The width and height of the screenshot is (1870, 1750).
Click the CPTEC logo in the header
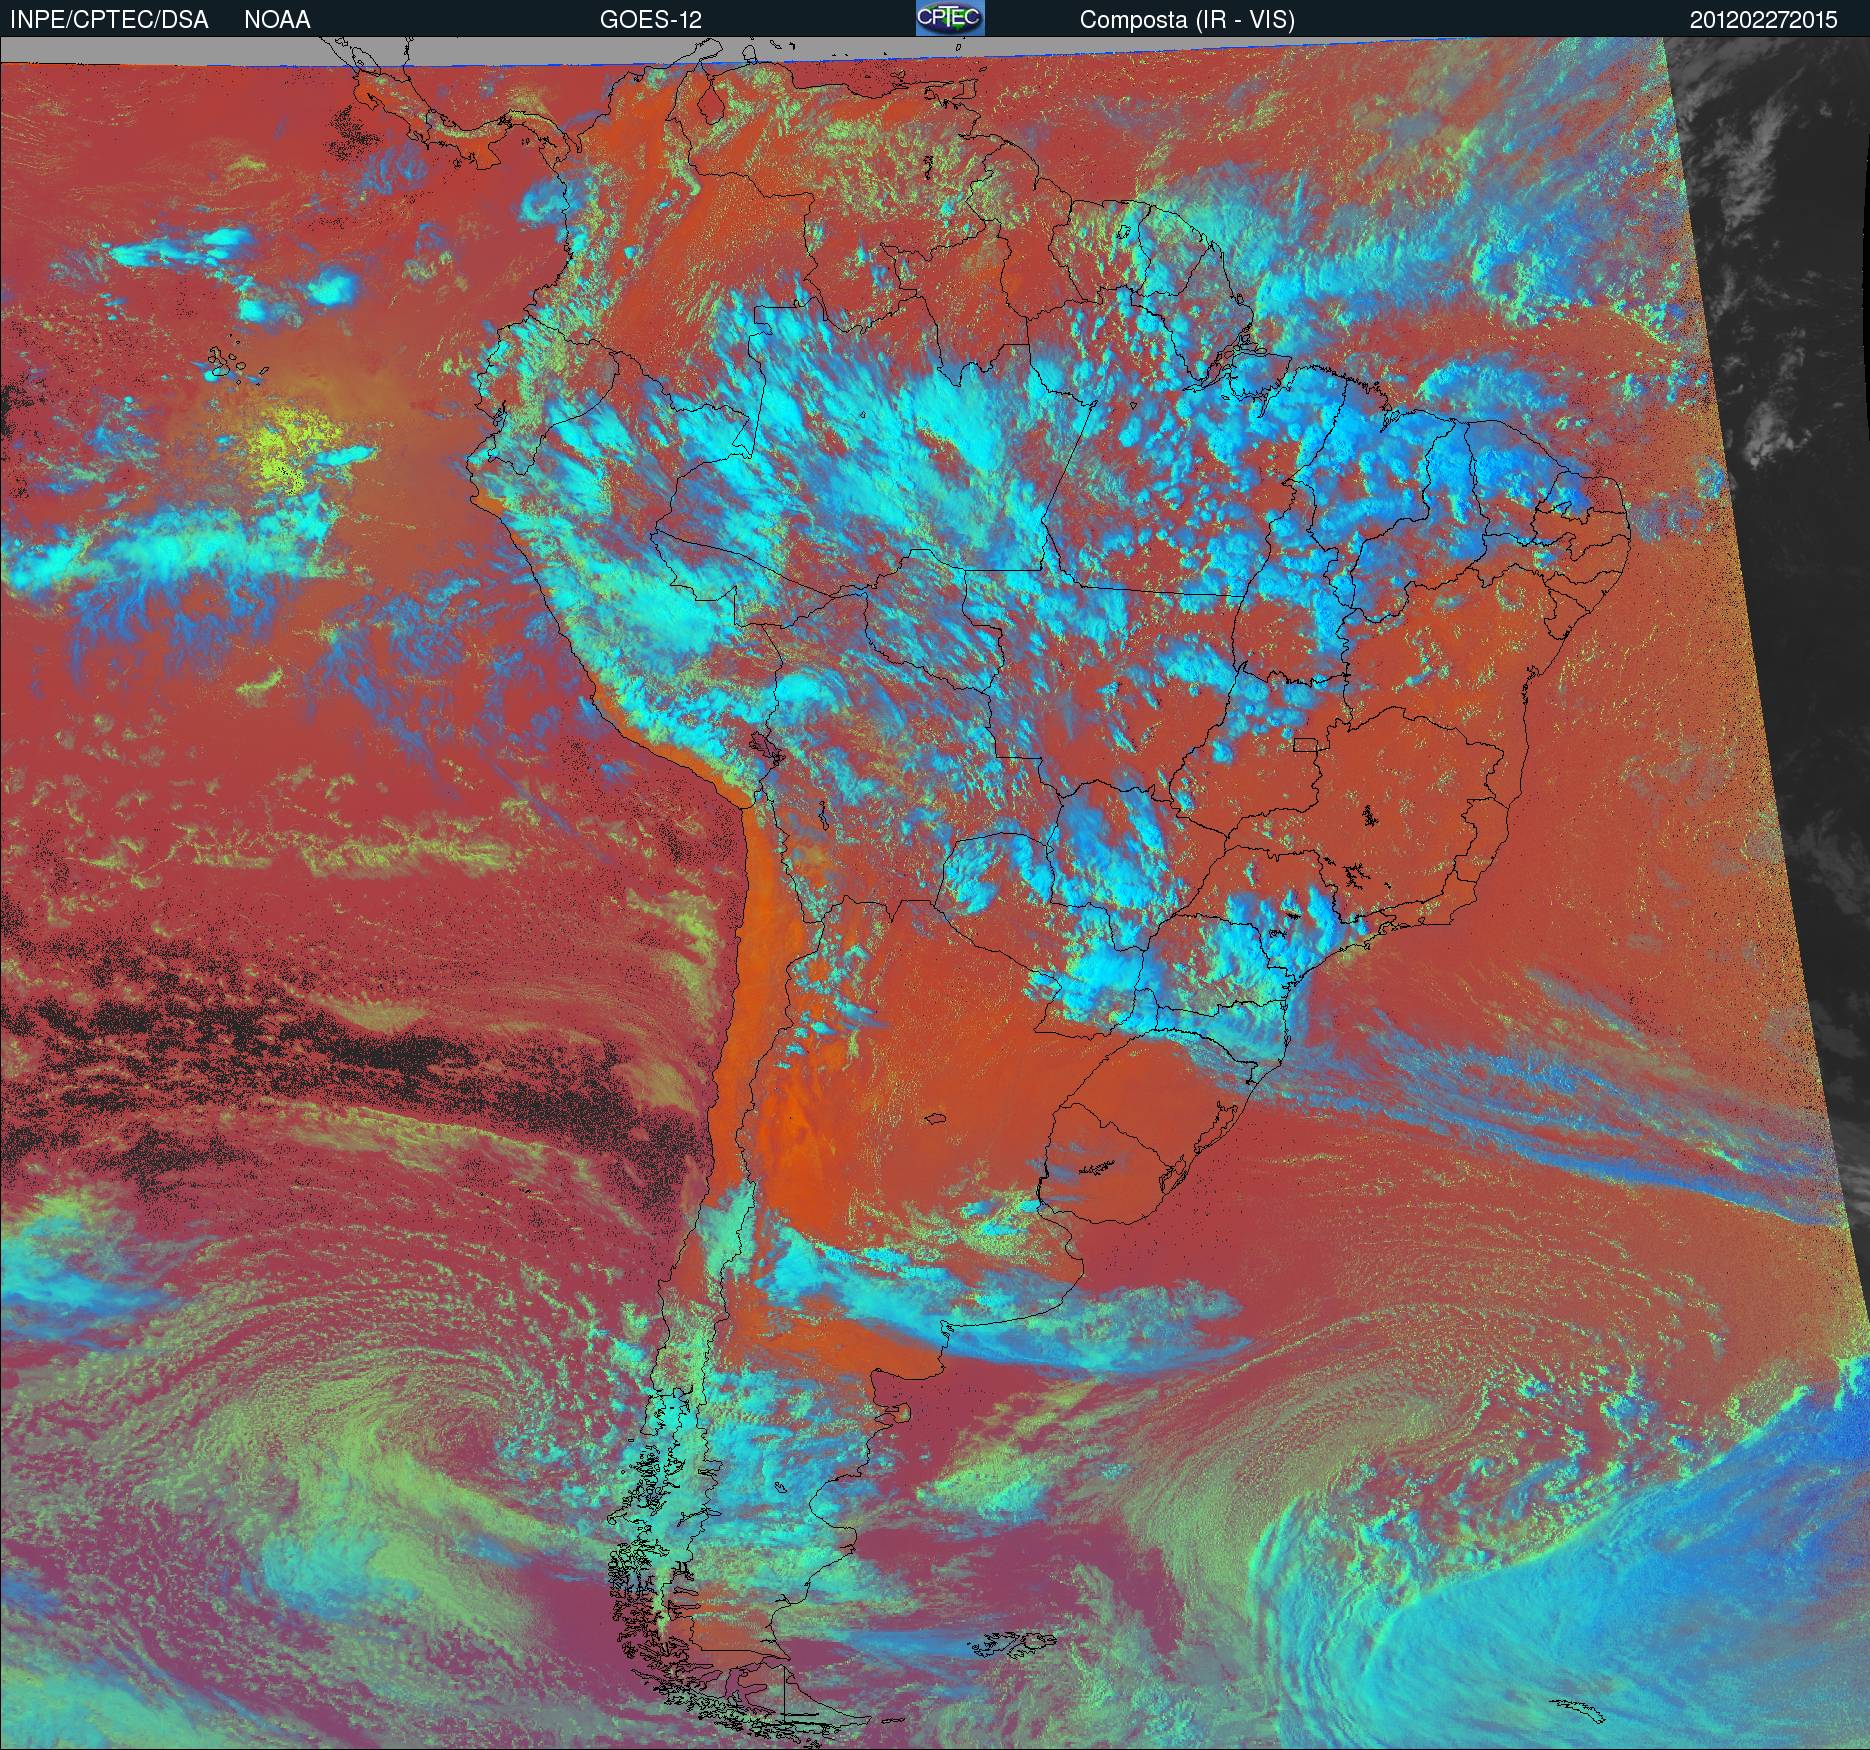coord(949,18)
